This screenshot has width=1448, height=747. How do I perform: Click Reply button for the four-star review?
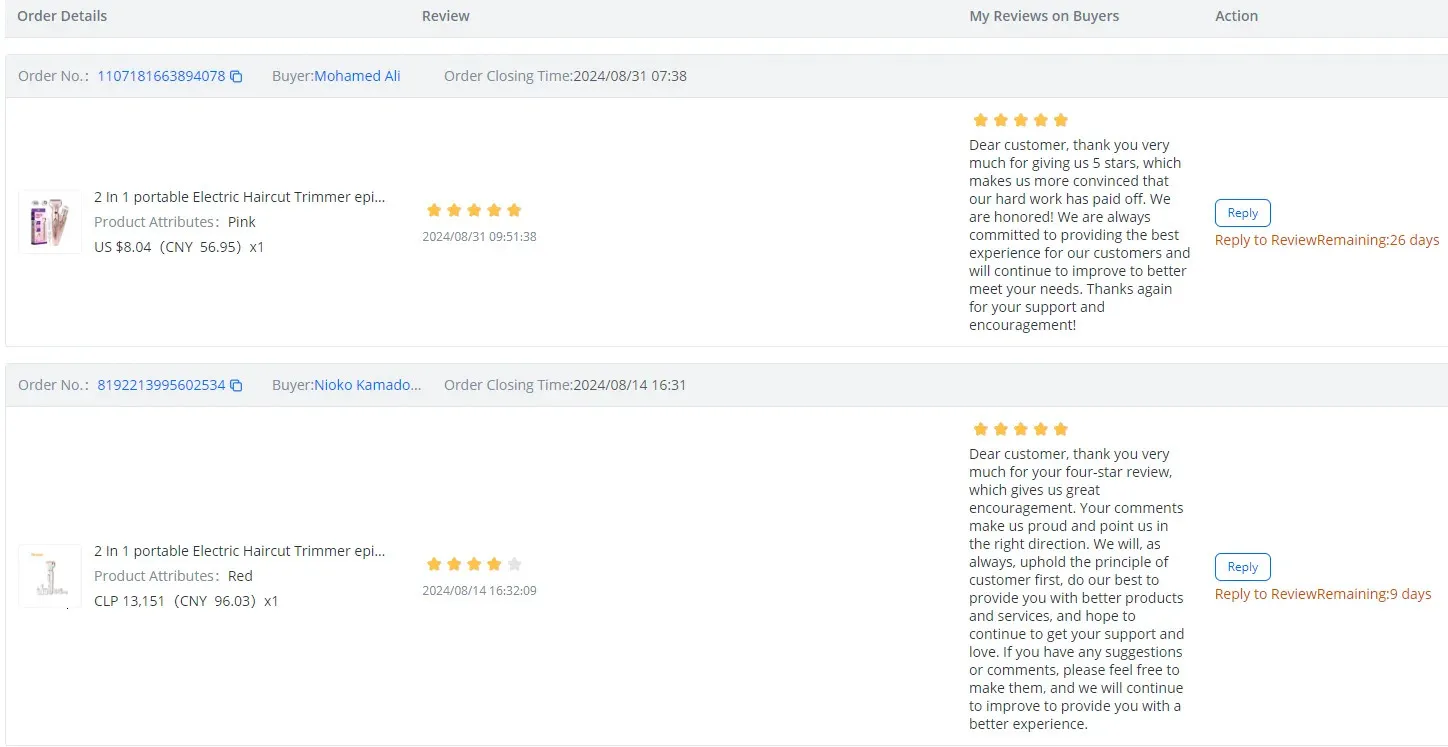[1242, 567]
